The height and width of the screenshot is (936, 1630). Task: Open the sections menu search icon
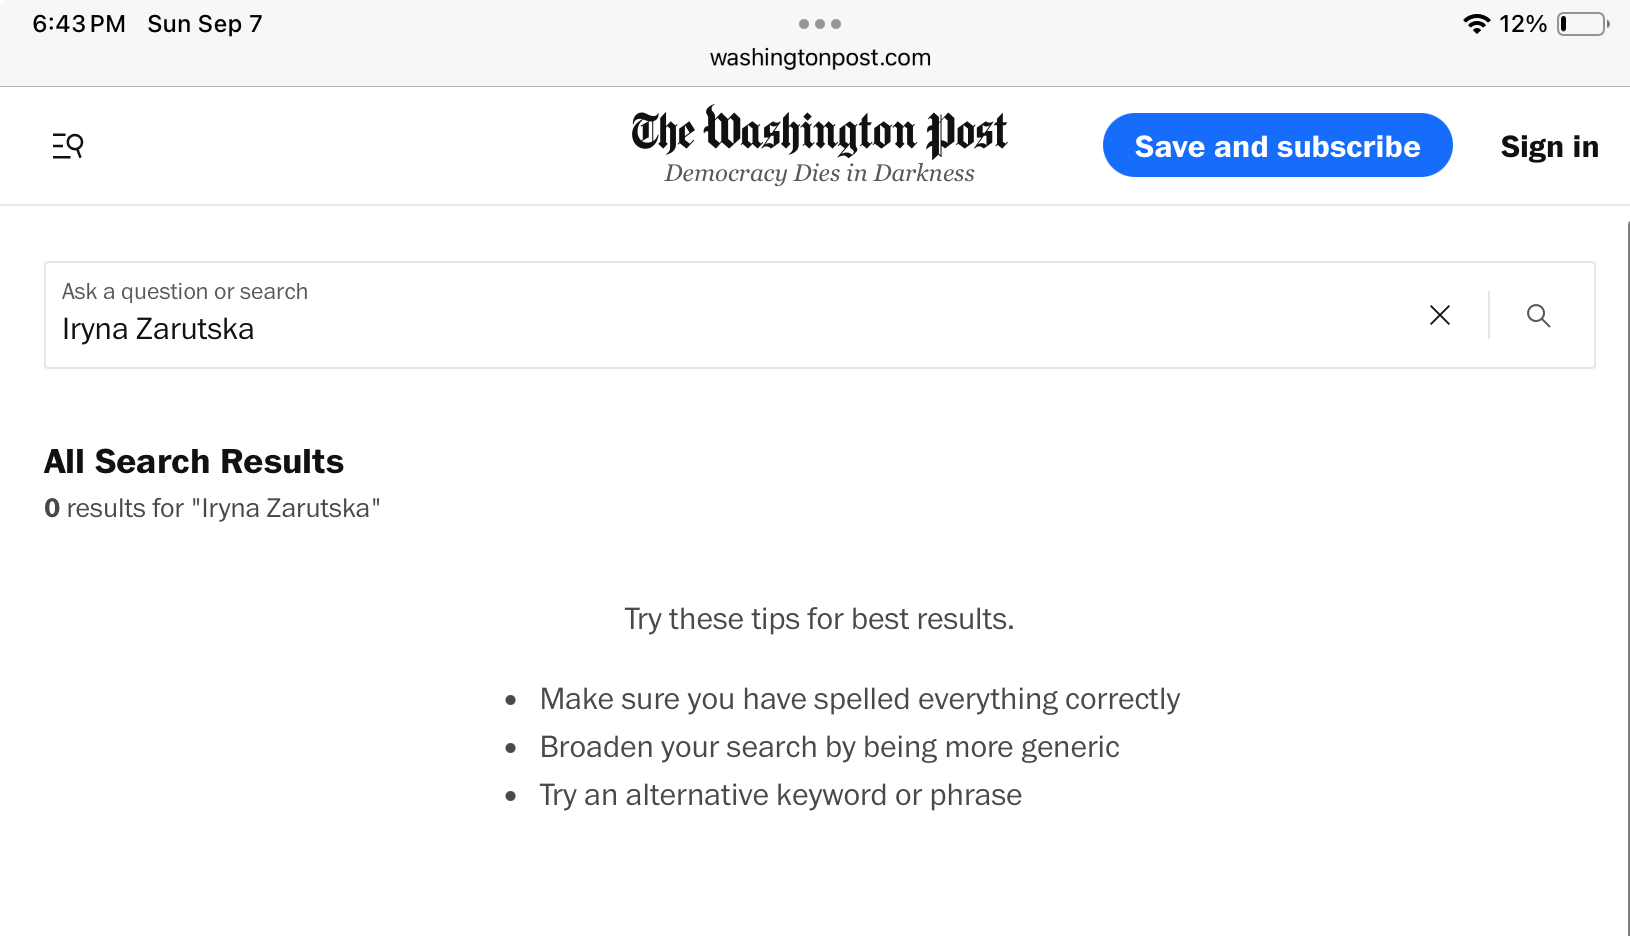68,146
